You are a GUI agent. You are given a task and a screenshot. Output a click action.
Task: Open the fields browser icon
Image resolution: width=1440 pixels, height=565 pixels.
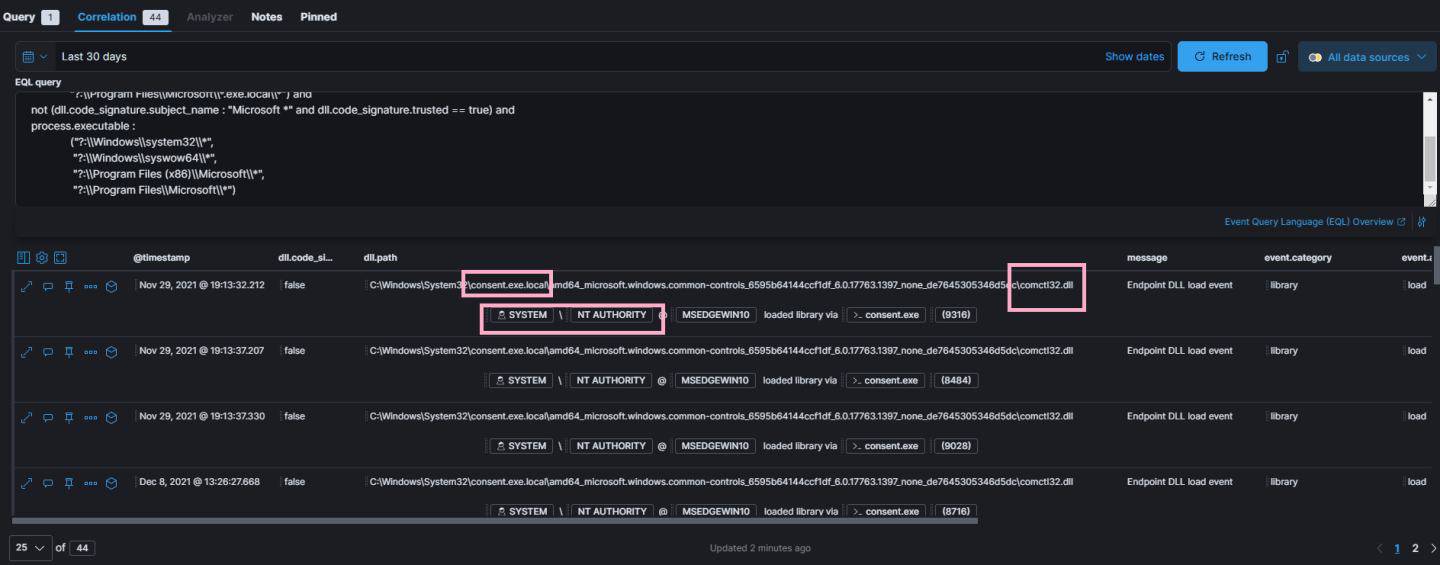[24, 258]
